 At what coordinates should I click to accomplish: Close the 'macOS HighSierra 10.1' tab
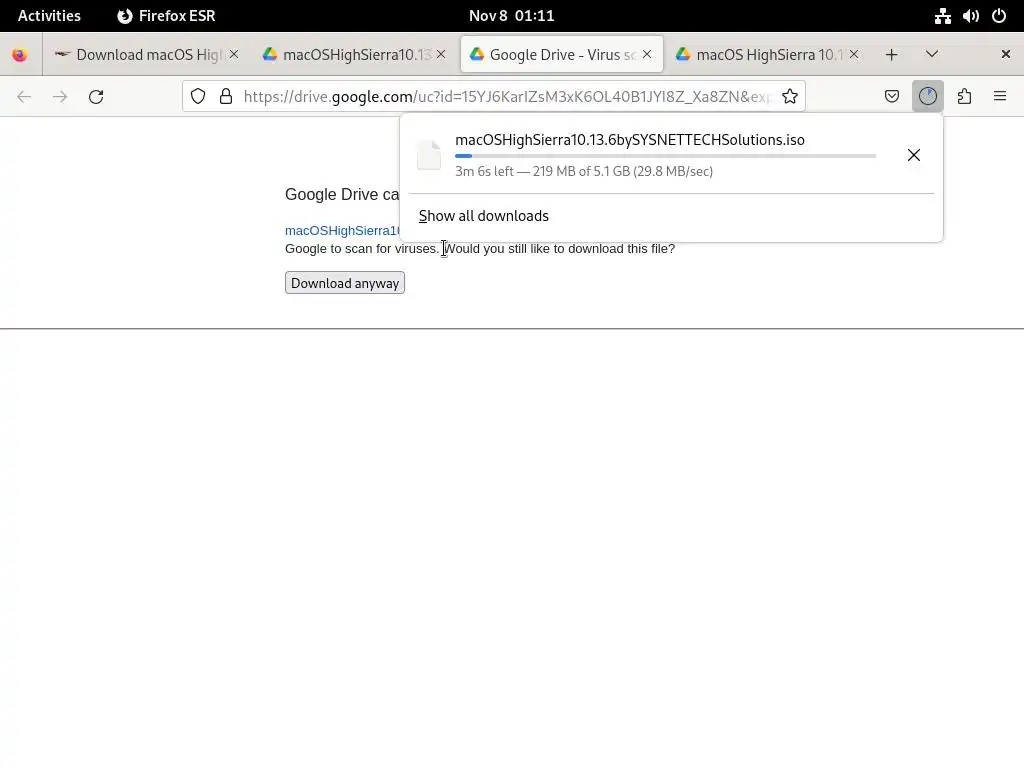pyautogui.click(x=854, y=54)
